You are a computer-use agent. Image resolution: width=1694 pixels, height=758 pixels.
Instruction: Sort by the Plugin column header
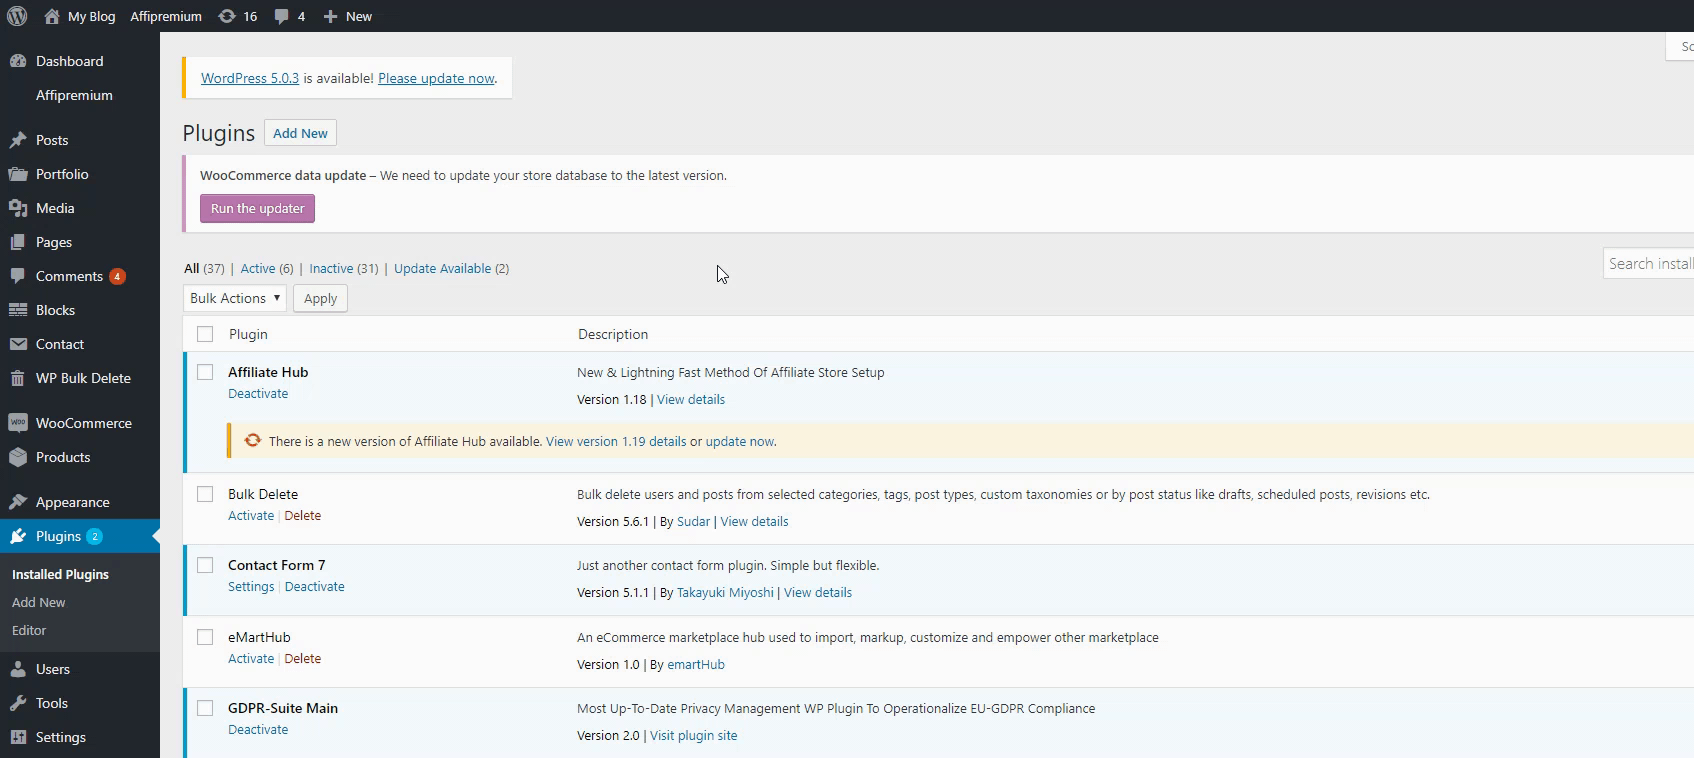(x=248, y=334)
